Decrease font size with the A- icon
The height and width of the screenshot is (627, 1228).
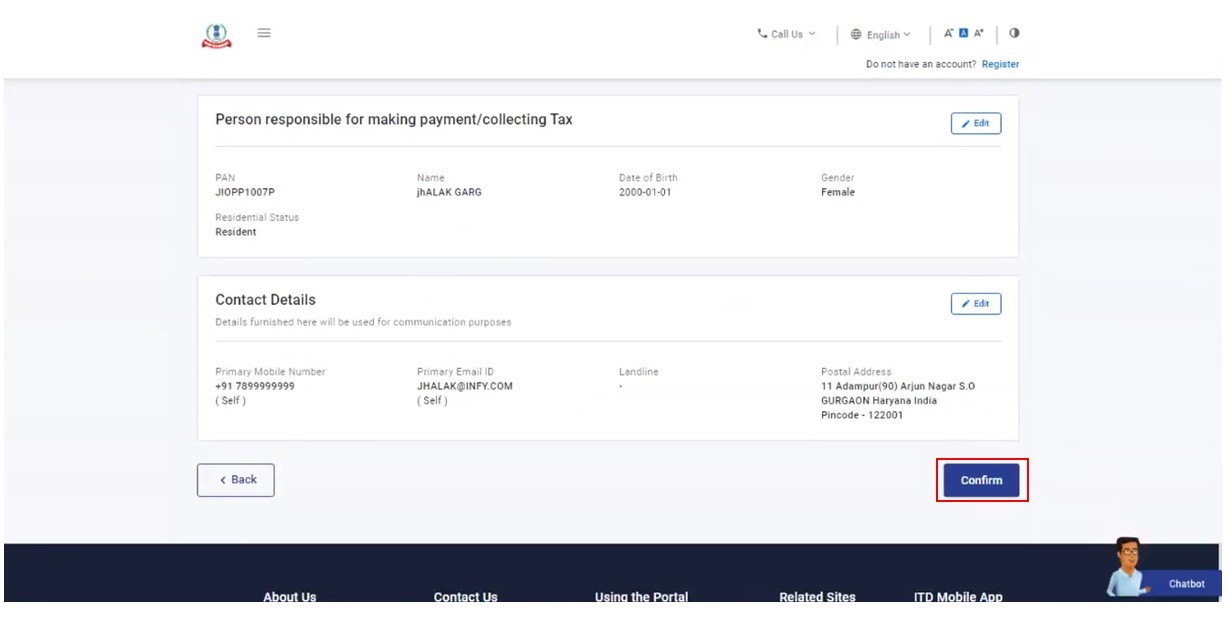tap(948, 33)
